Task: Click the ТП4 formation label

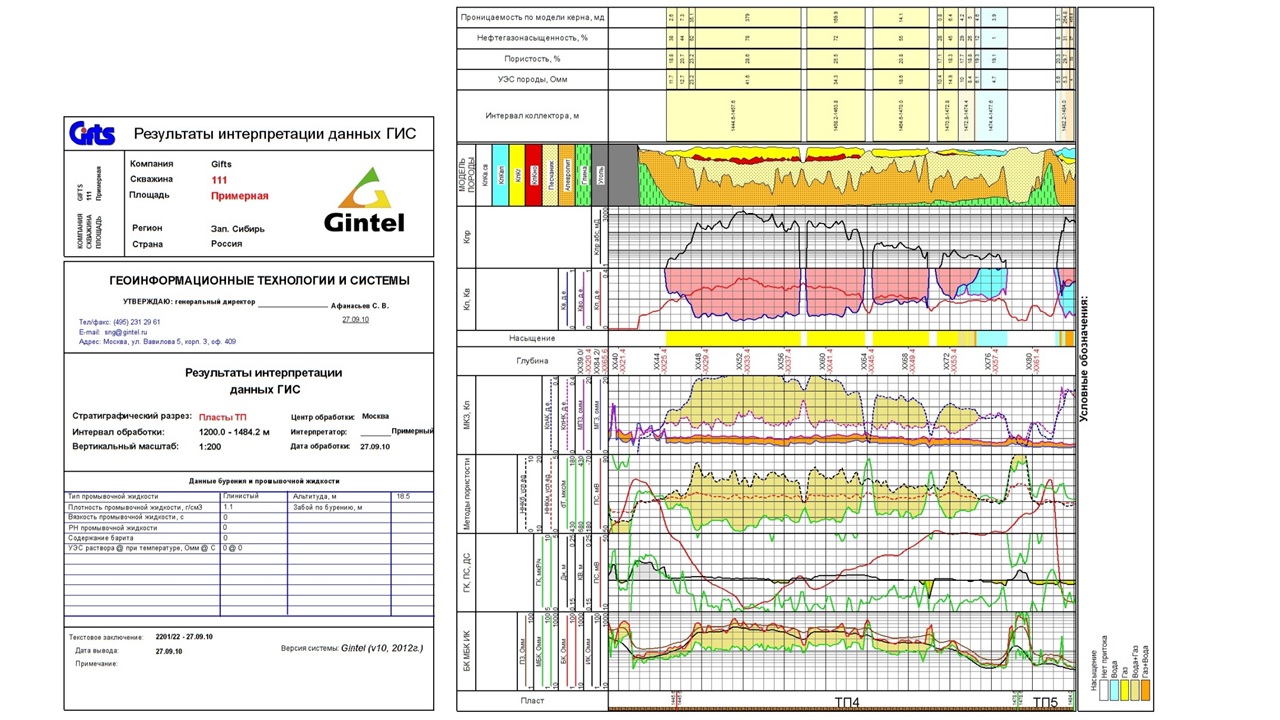Action: pos(846,702)
